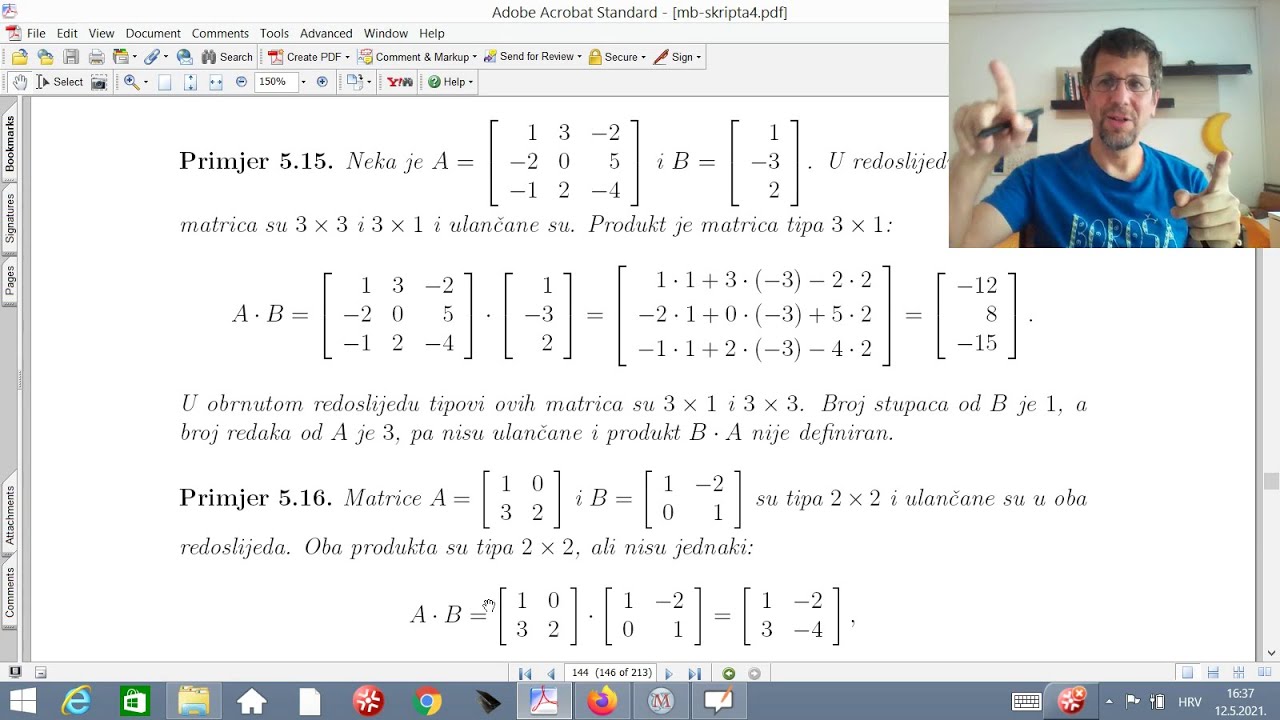Choose the Snapshot camera tool

click(99, 82)
